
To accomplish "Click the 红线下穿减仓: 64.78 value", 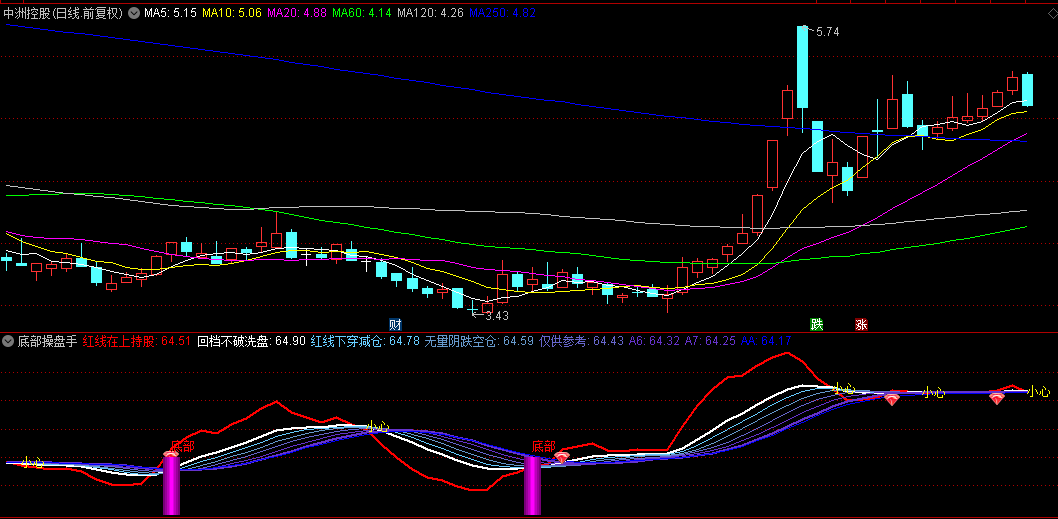I will 365,341.
